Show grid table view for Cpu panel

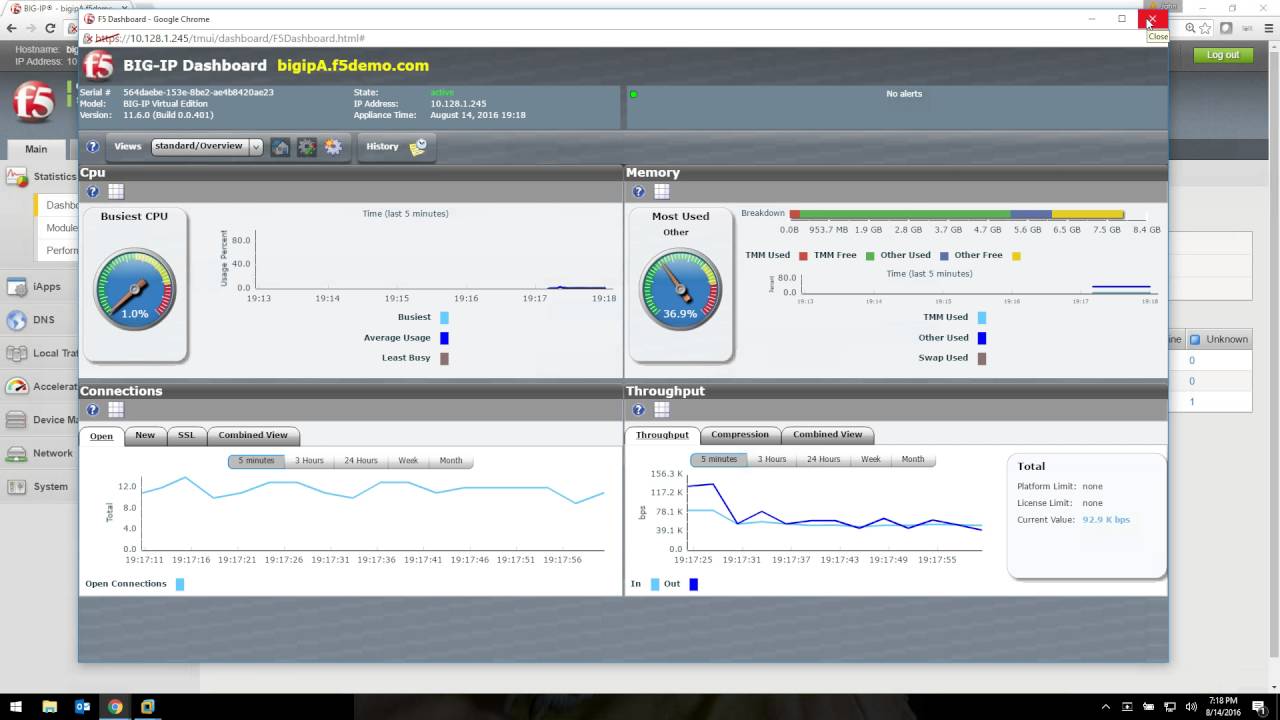(x=116, y=192)
